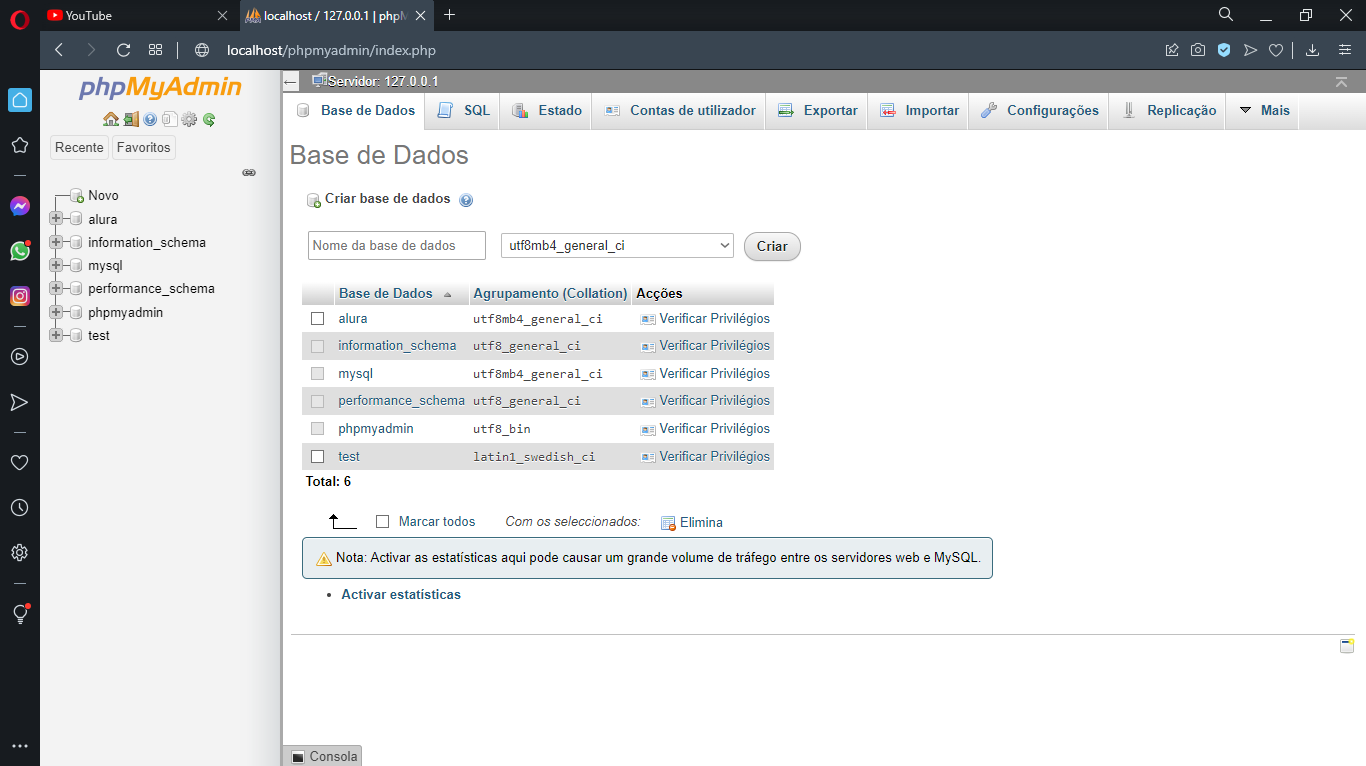Reload the page in the browser toolbar

[x=124, y=50]
